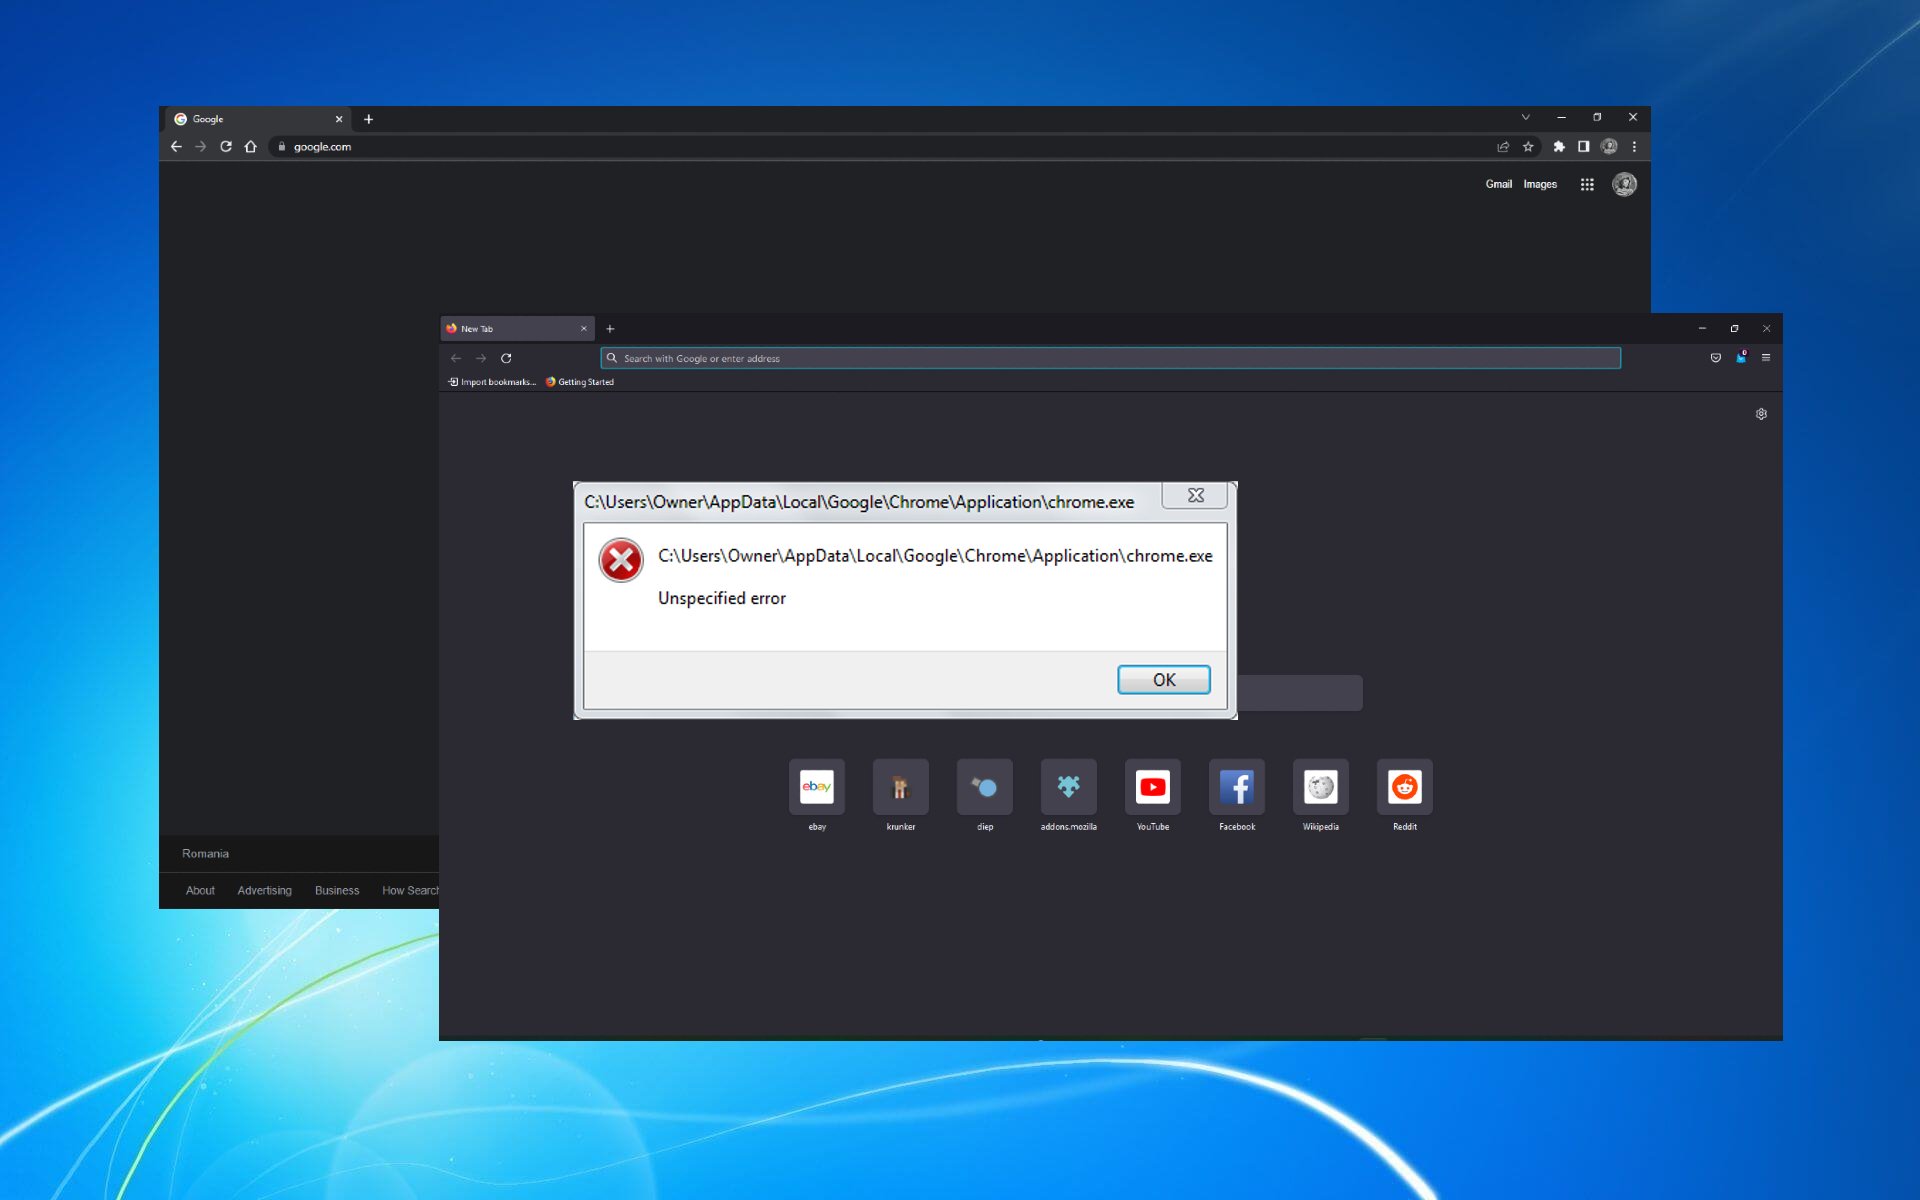The height and width of the screenshot is (1200, 1920).
Task: Open a new tab in Chrome
Action: coord(368,119)
